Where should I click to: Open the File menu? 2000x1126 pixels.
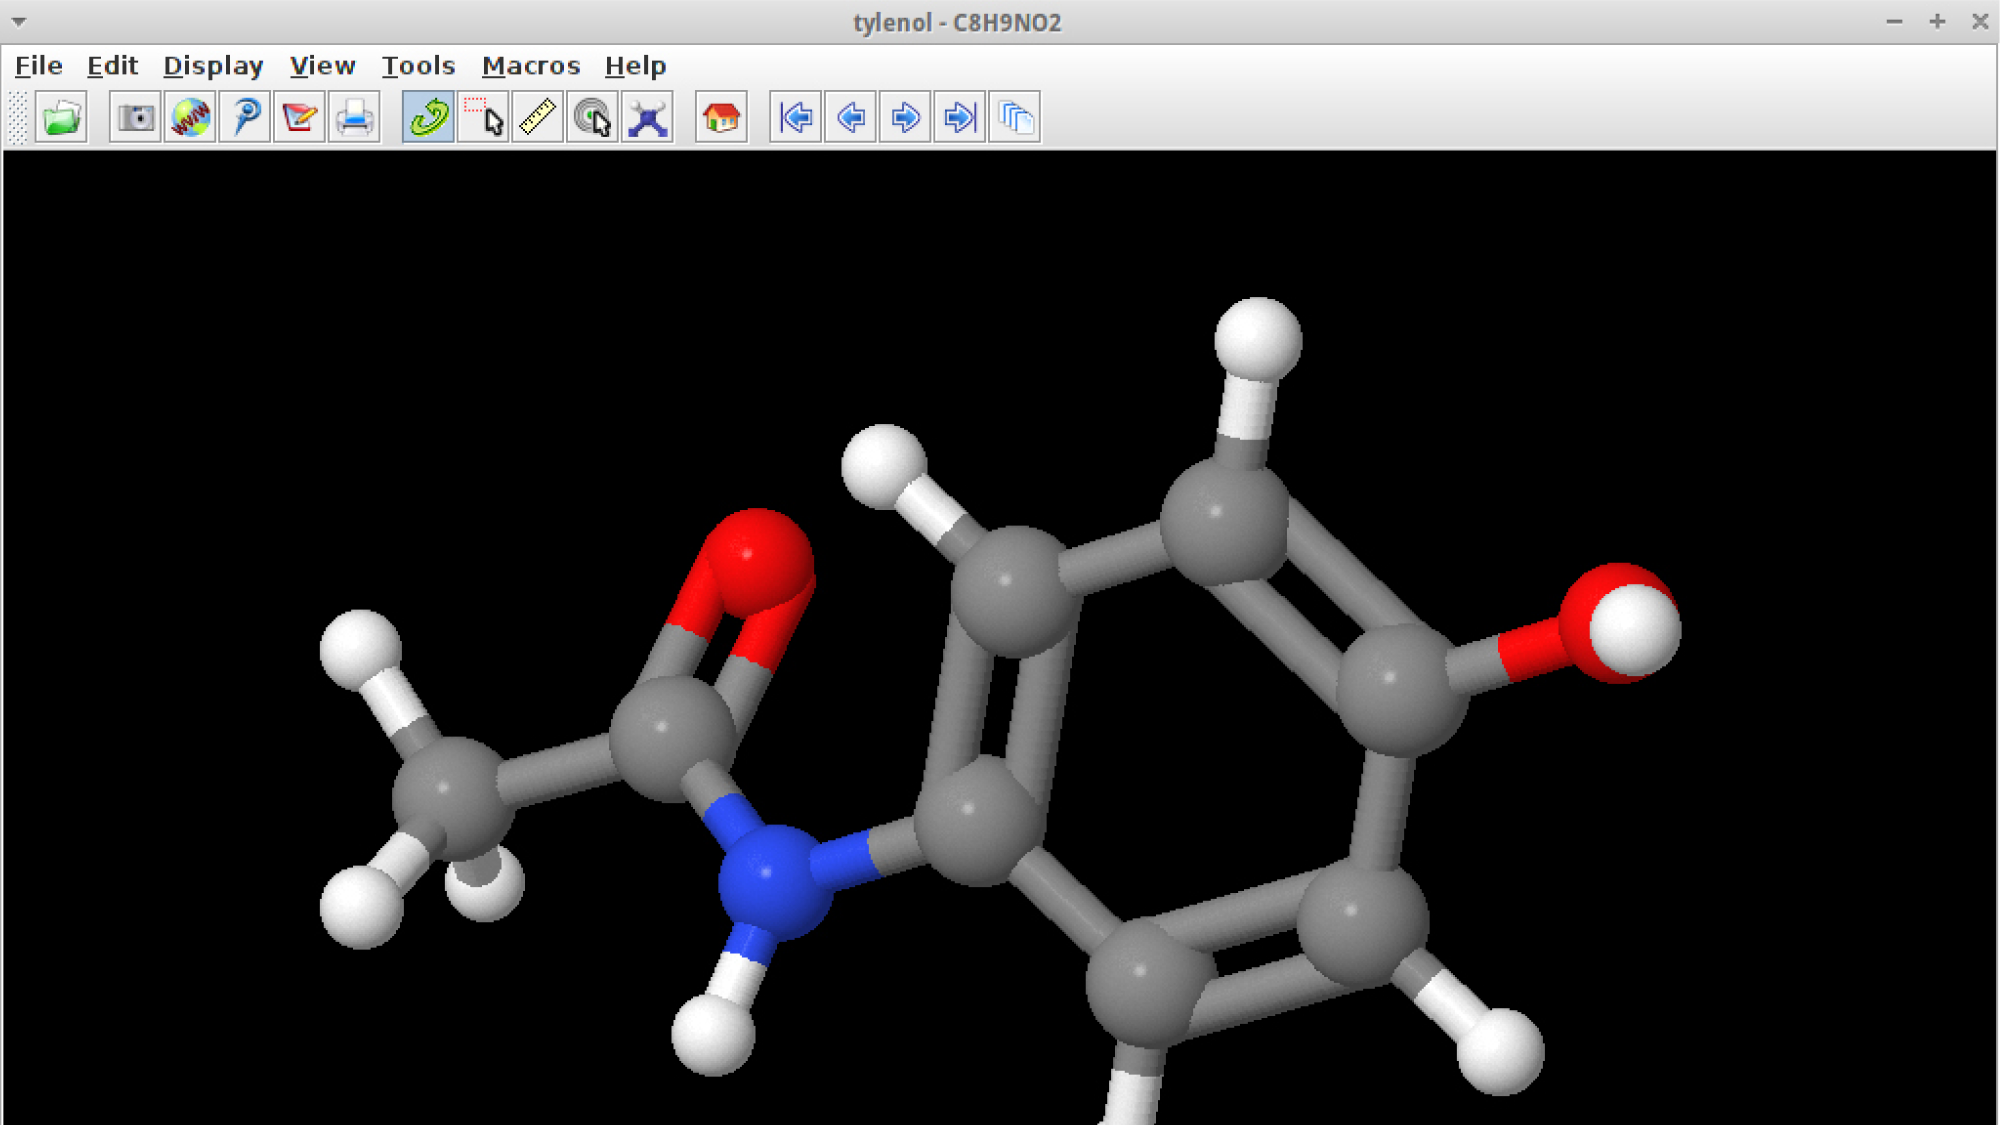(x=39, y=66)
